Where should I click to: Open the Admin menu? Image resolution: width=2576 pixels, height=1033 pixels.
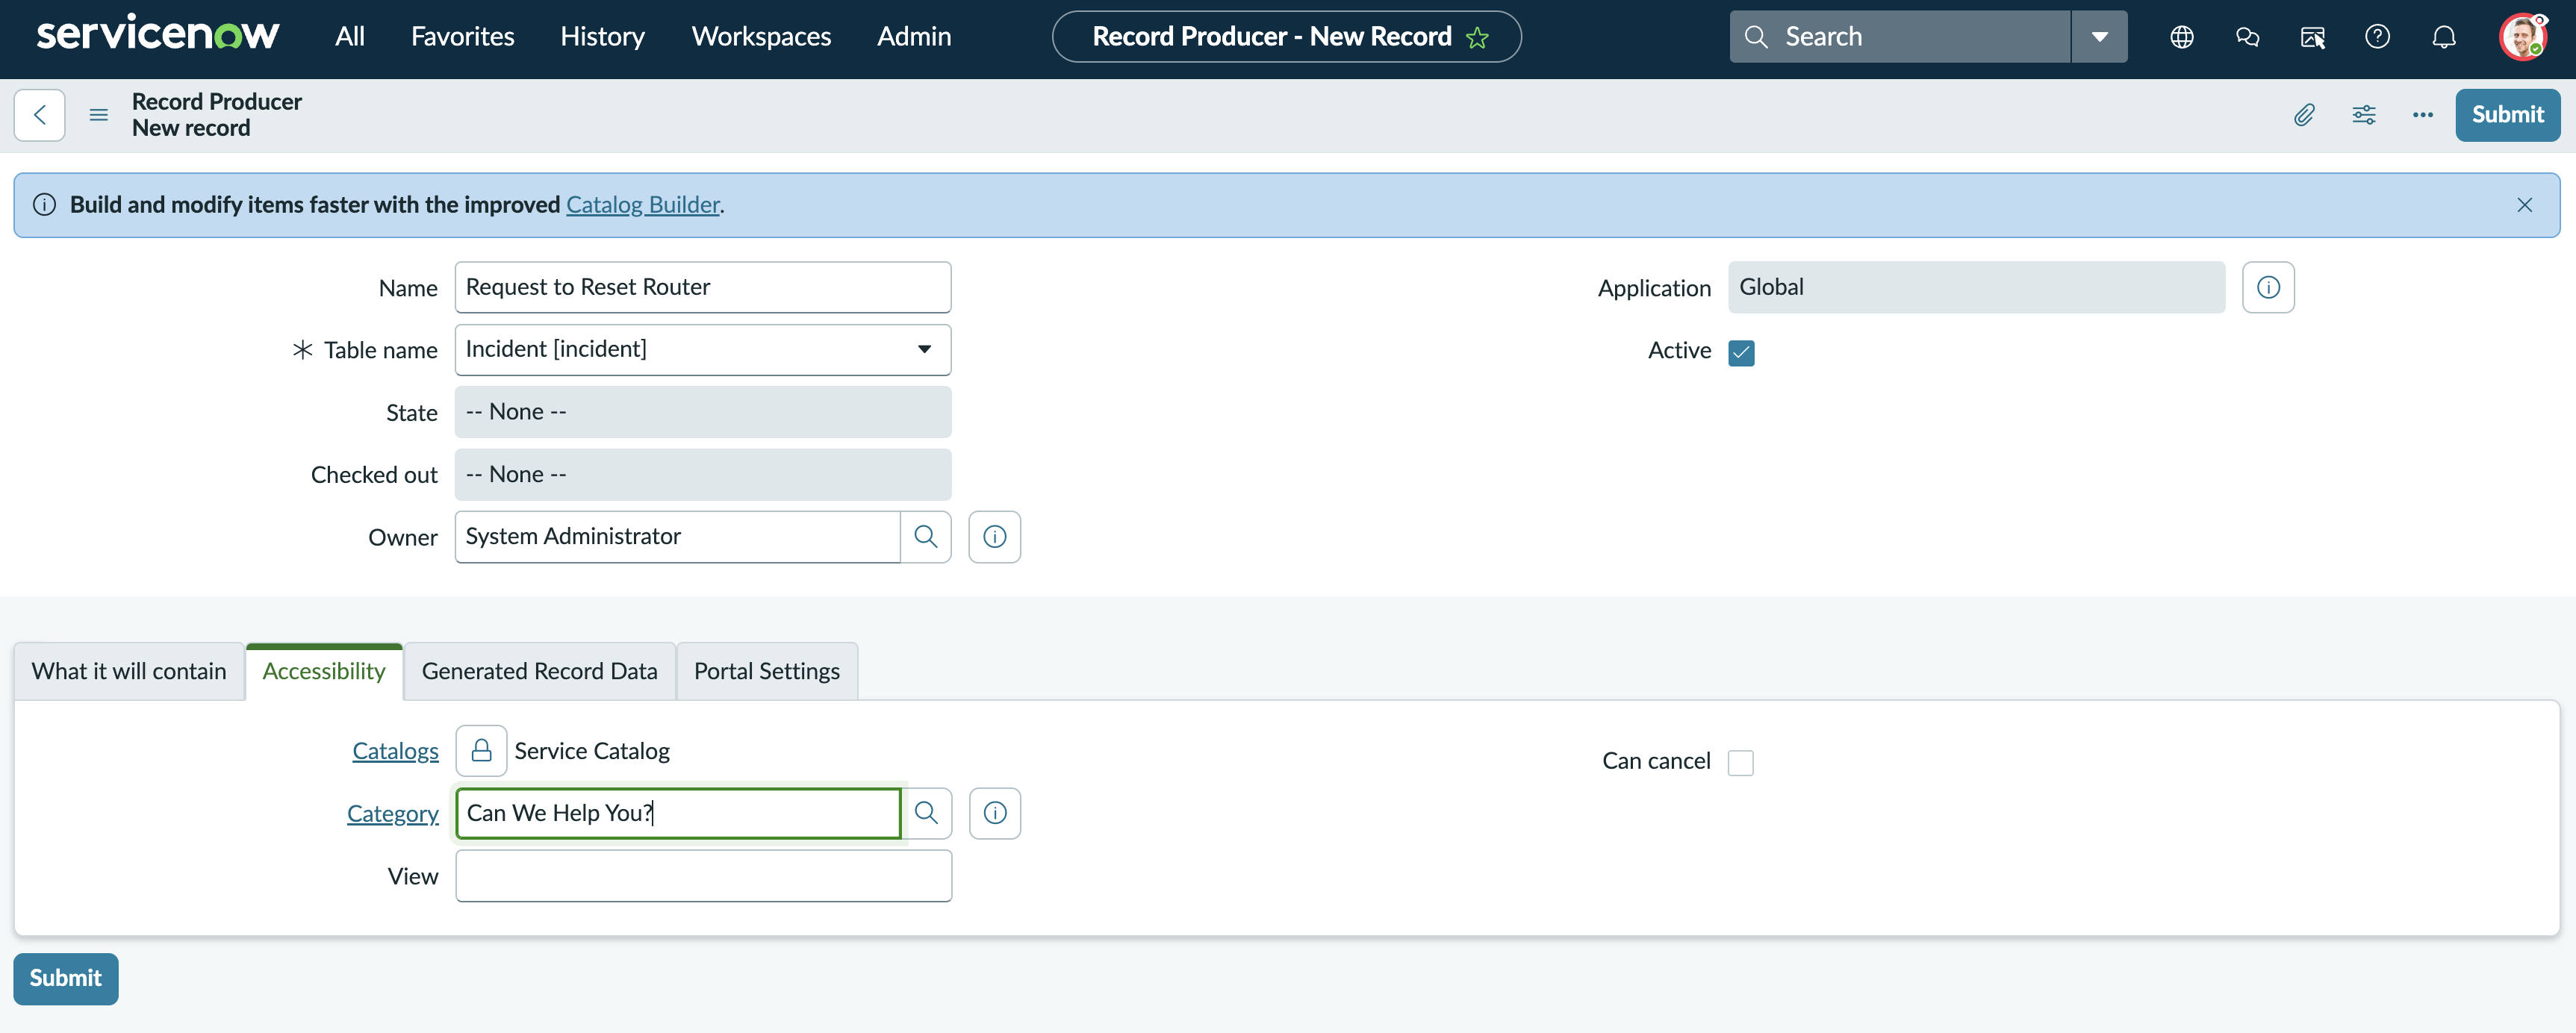coord(913,37)
